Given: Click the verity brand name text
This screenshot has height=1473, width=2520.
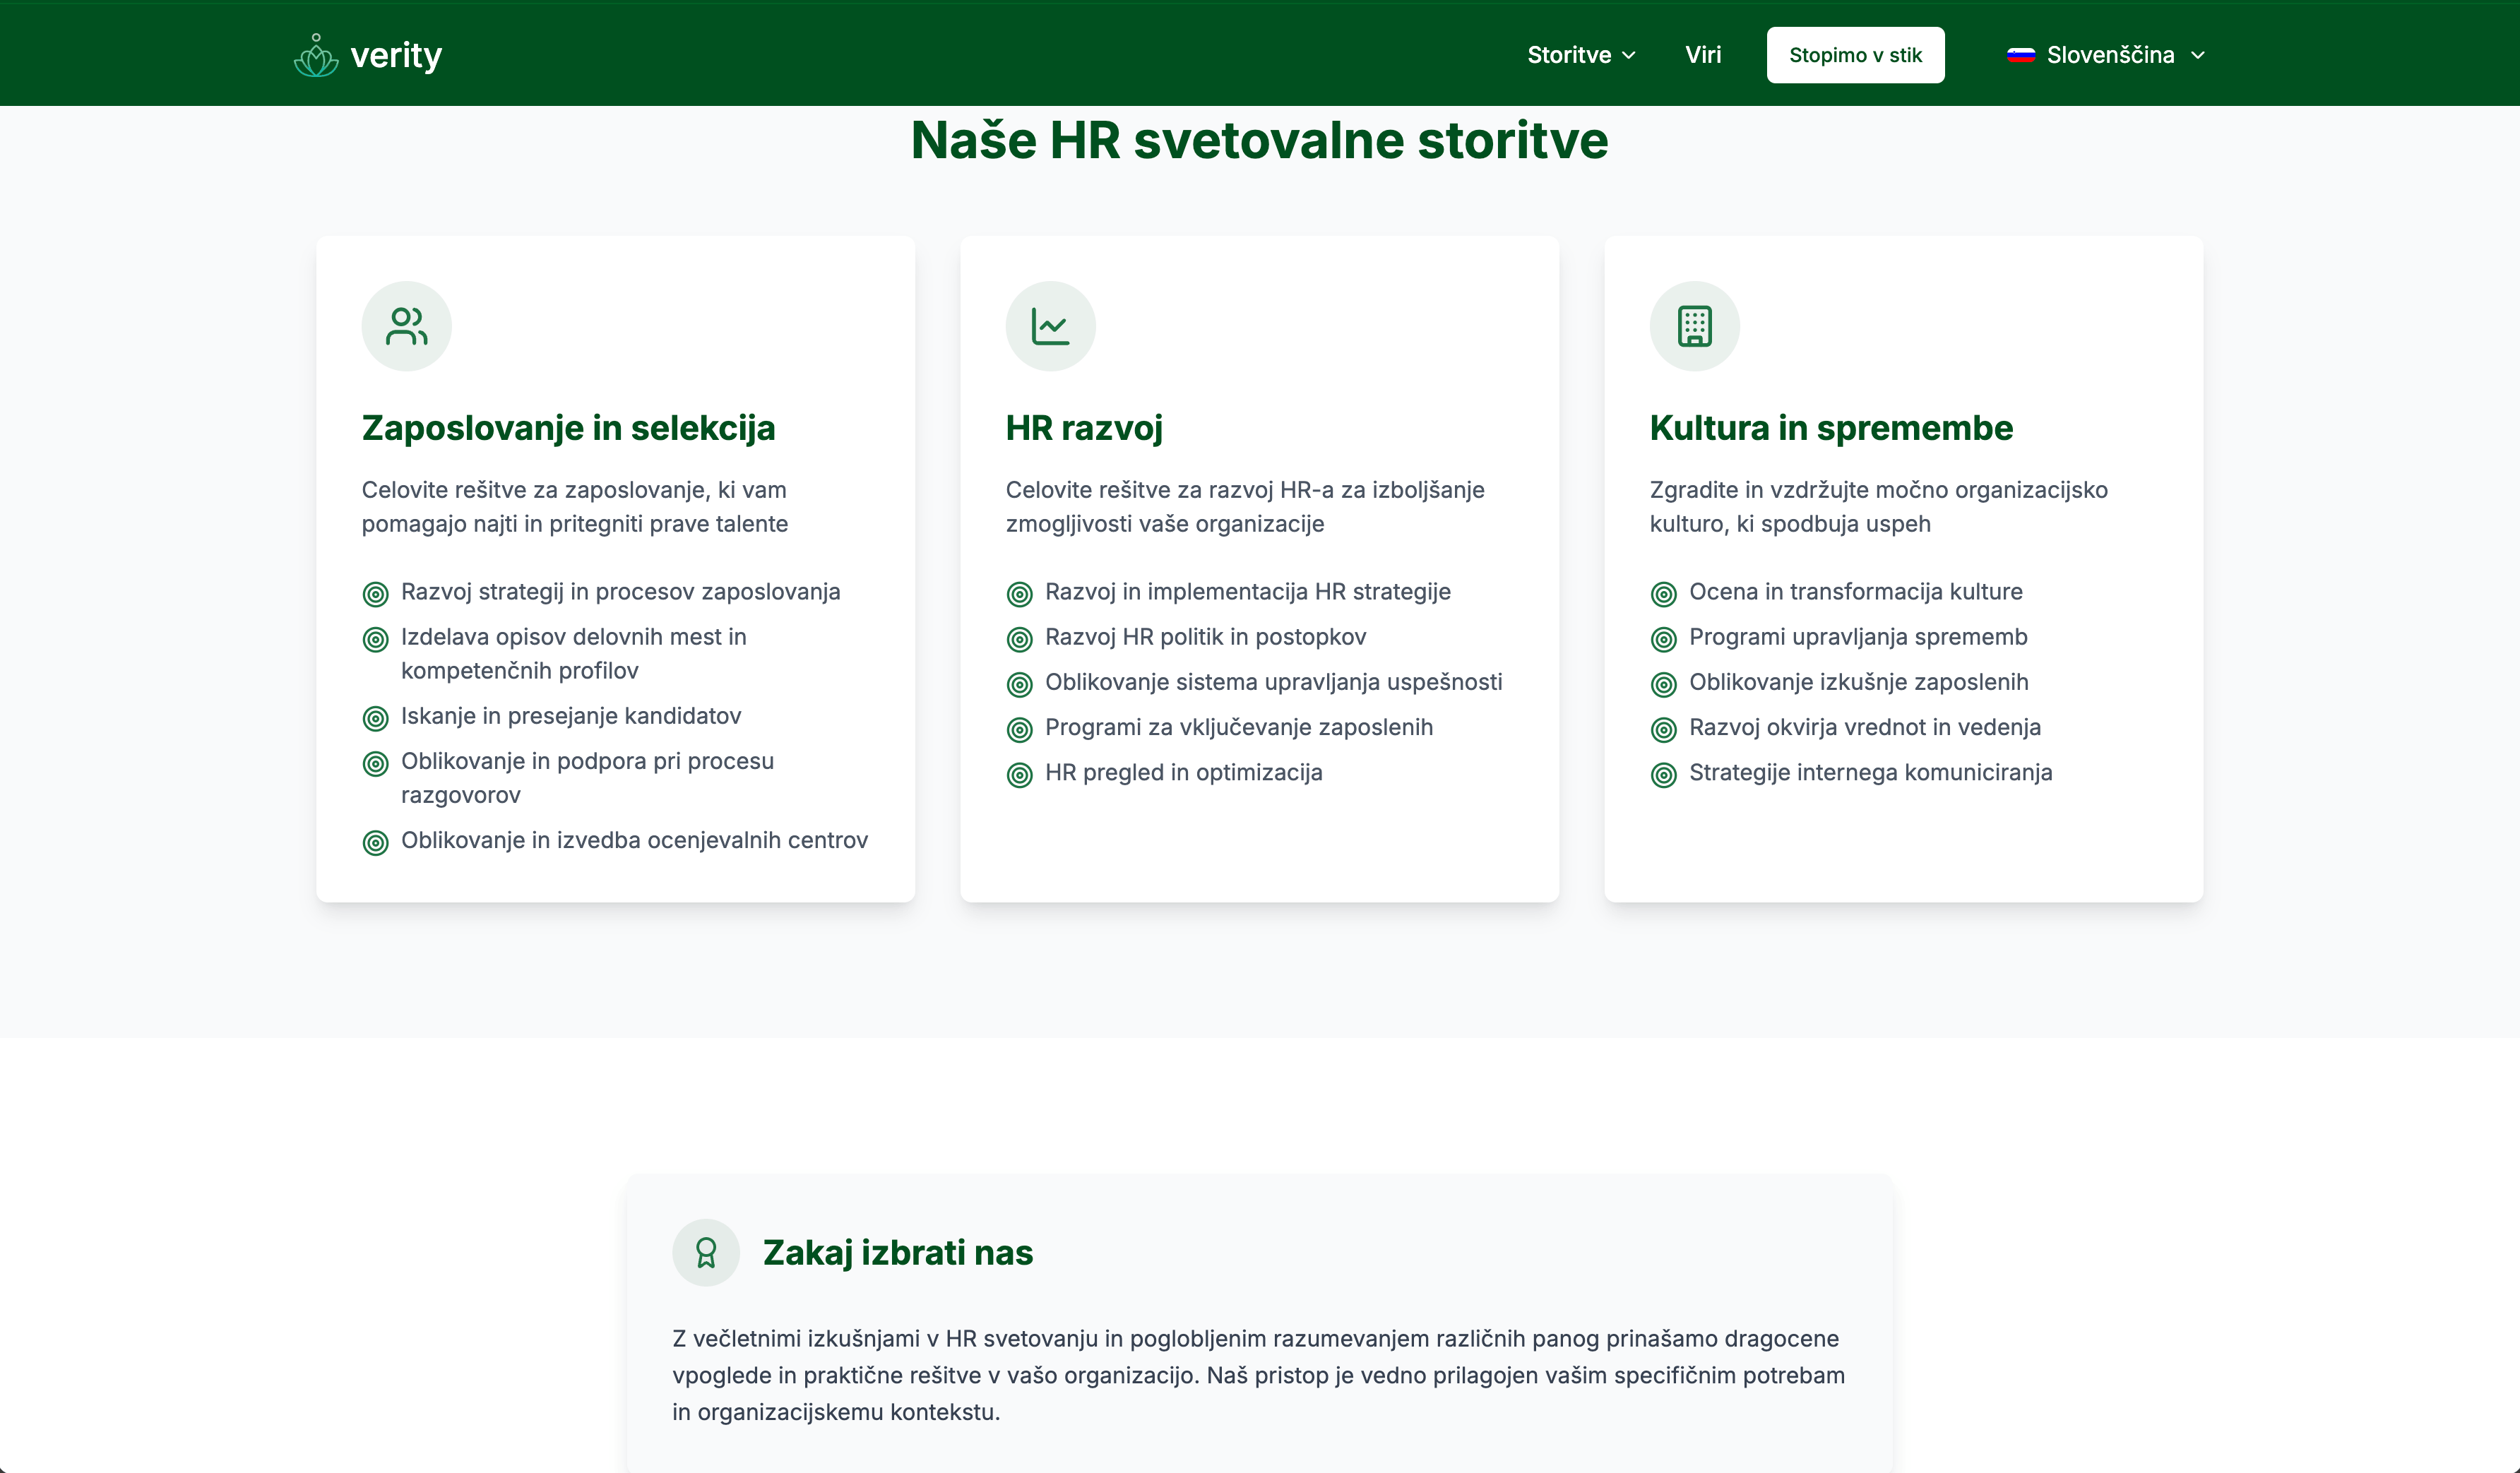Looking at the screenshot, I should pyautogui.click(x=396, y=55).
